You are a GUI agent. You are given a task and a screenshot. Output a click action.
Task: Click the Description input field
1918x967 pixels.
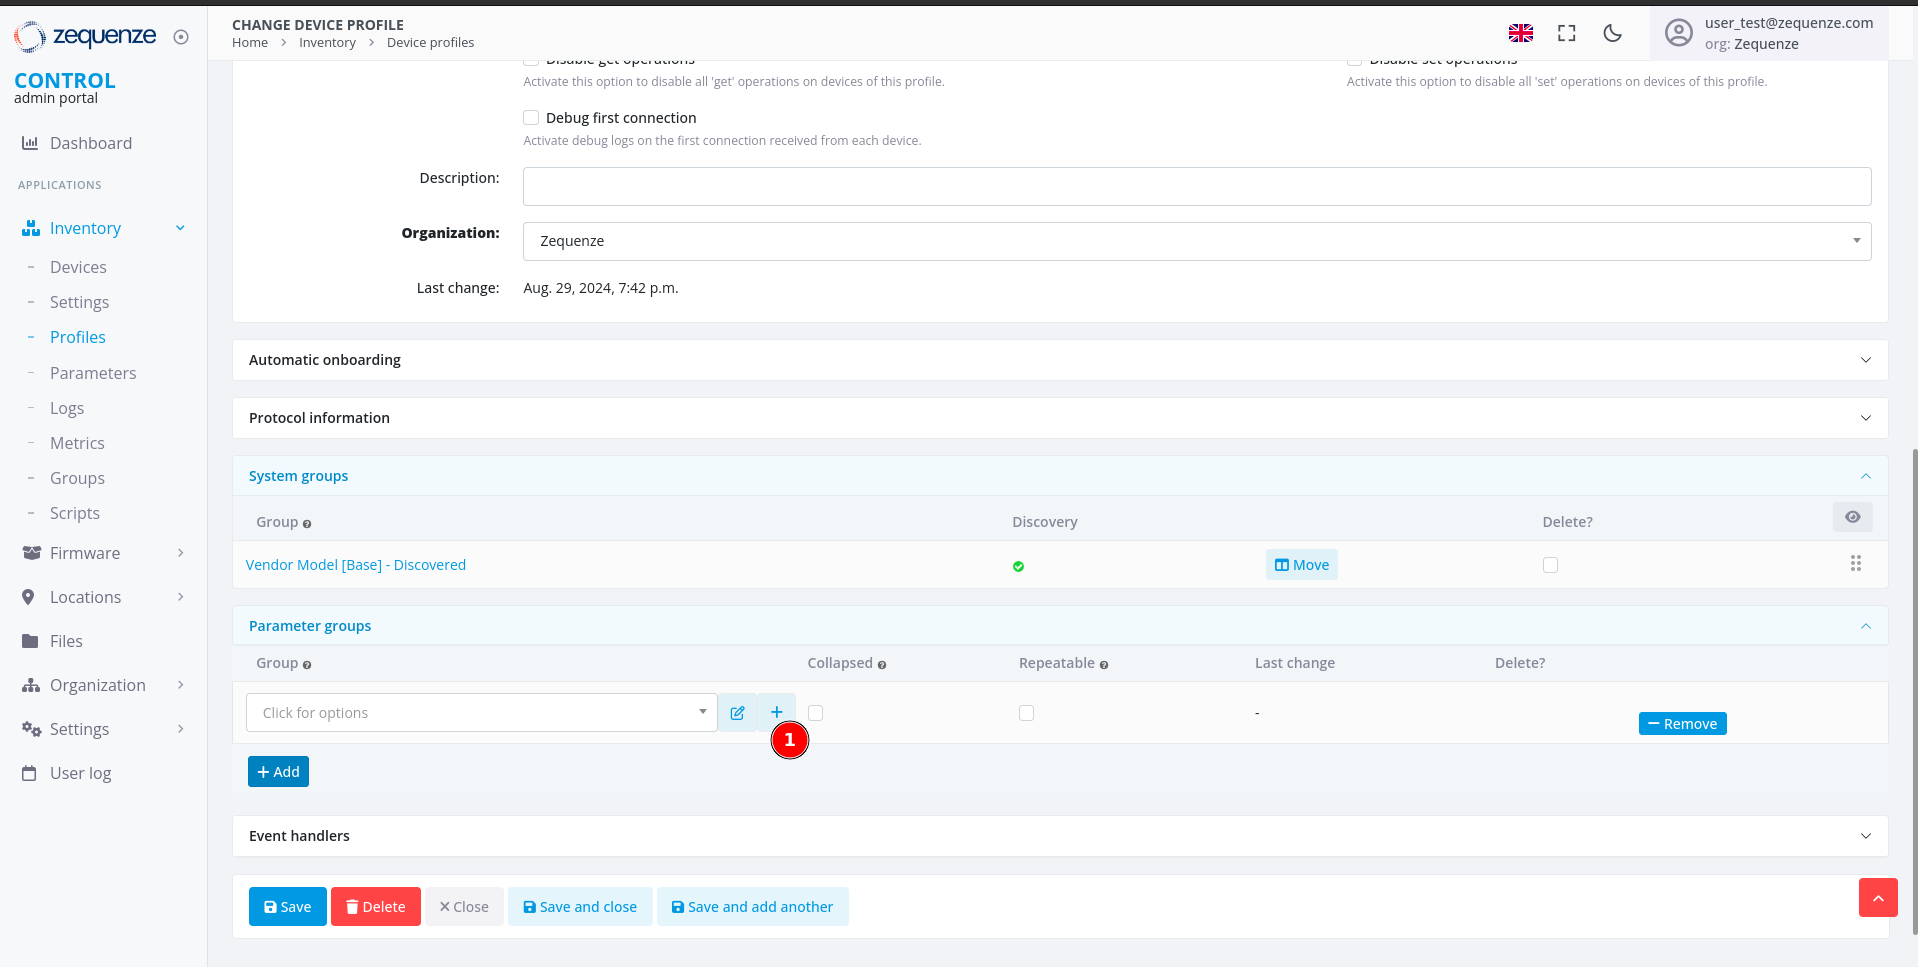[x=1196, y=186]
